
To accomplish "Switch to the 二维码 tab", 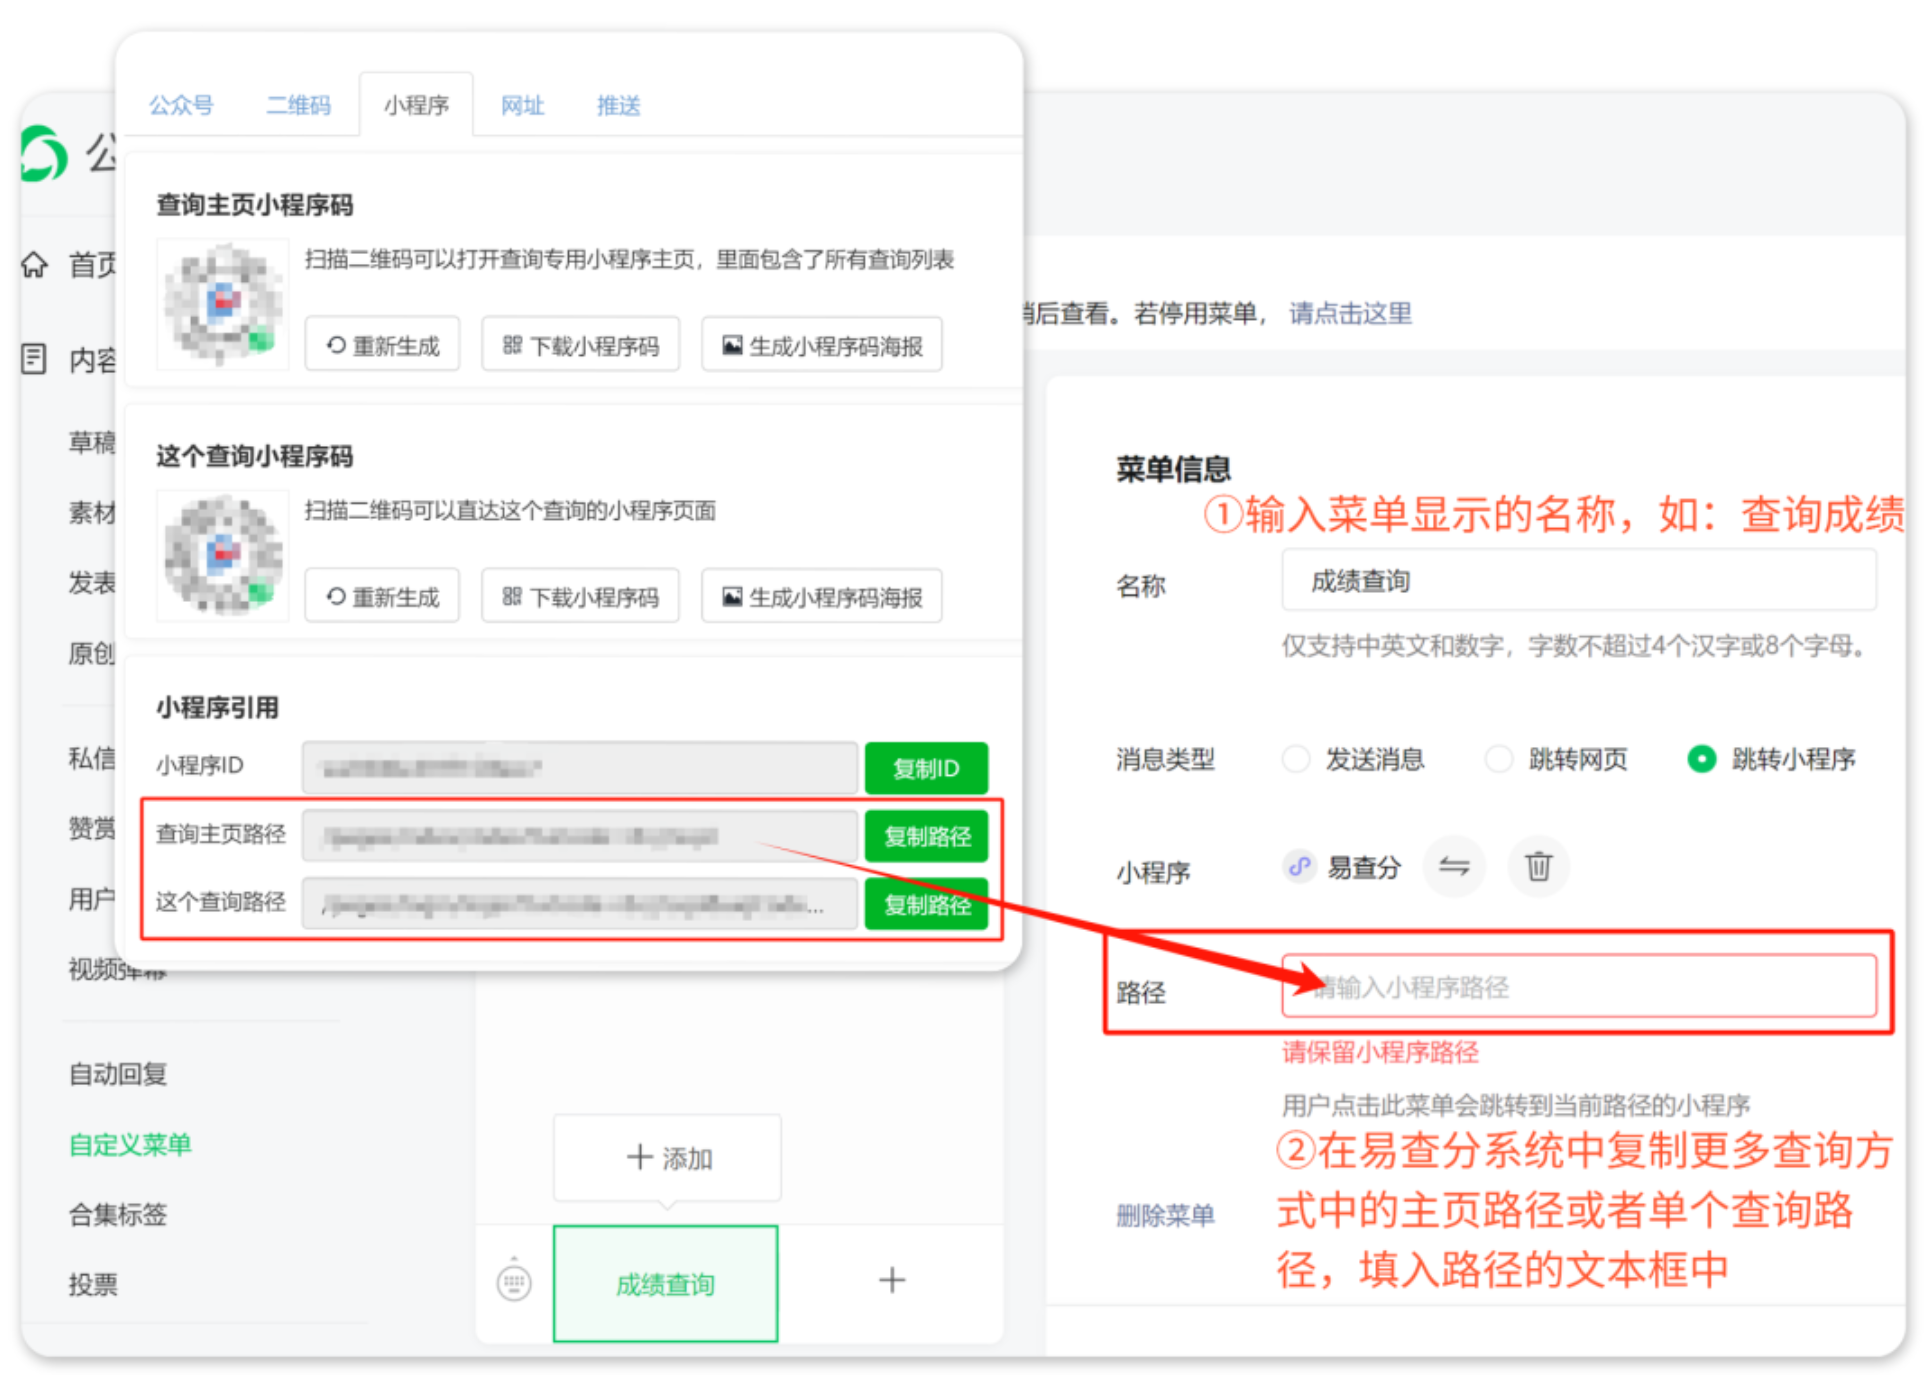I will [298, 105].
